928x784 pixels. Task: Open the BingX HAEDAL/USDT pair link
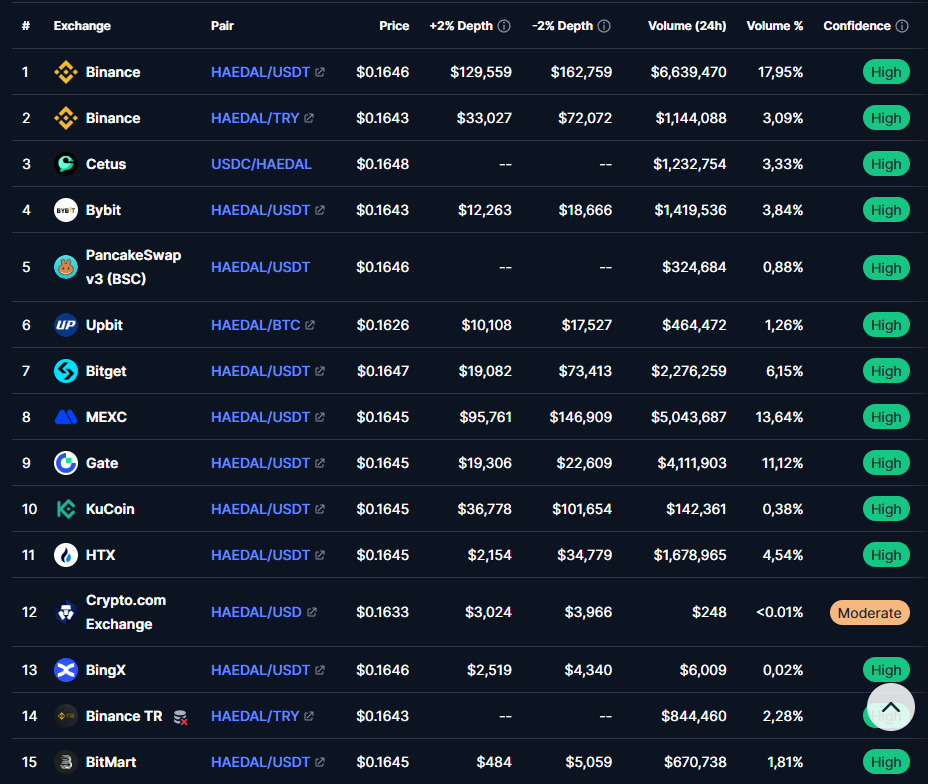[260, 670]
